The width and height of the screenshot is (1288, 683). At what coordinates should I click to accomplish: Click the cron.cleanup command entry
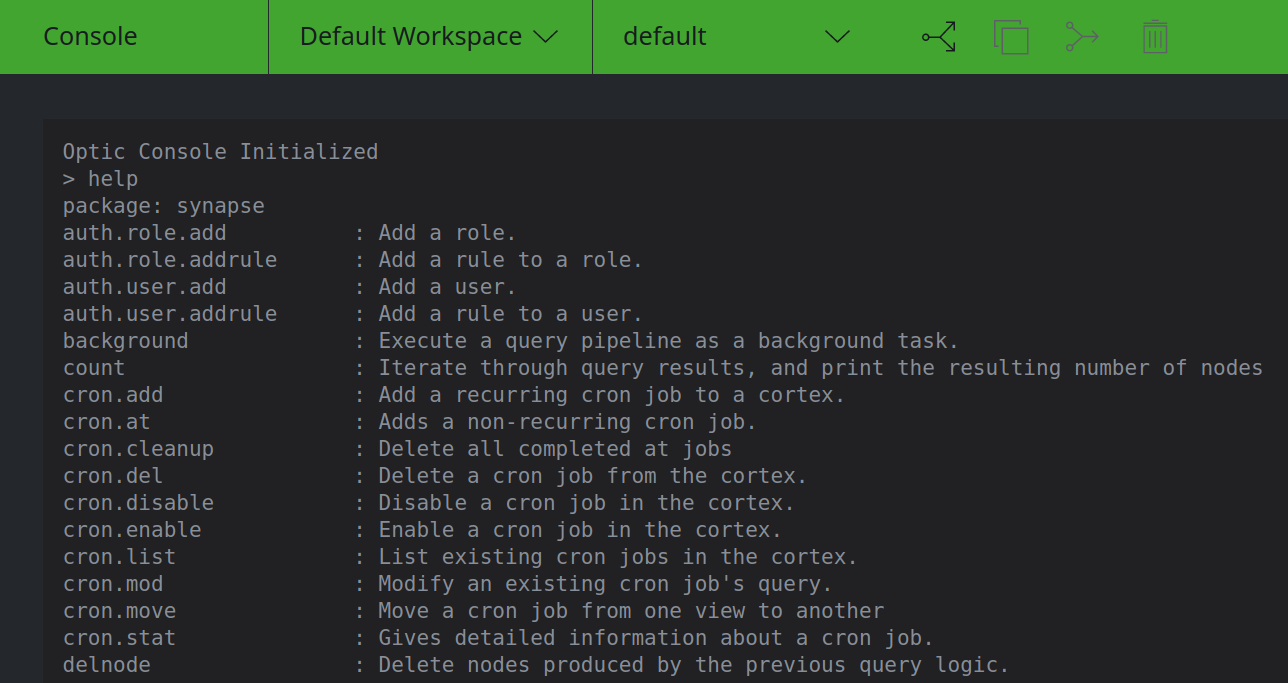138,449
